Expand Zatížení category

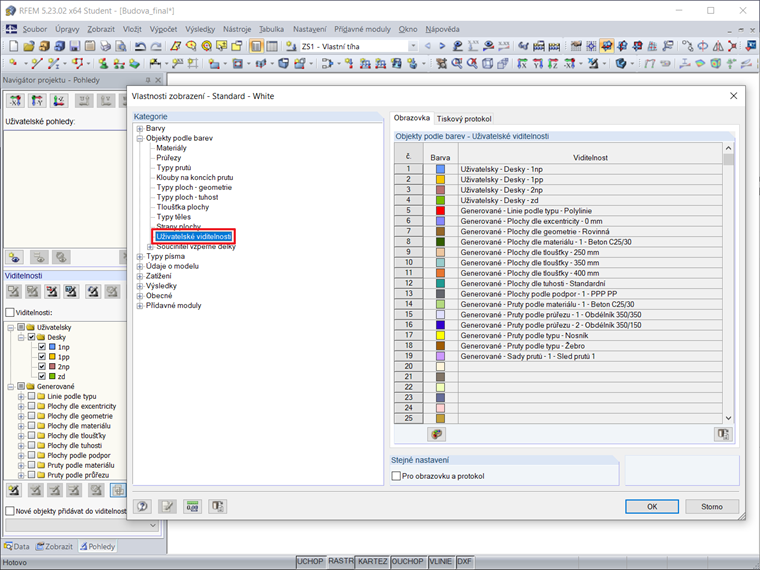pos(140,276)
